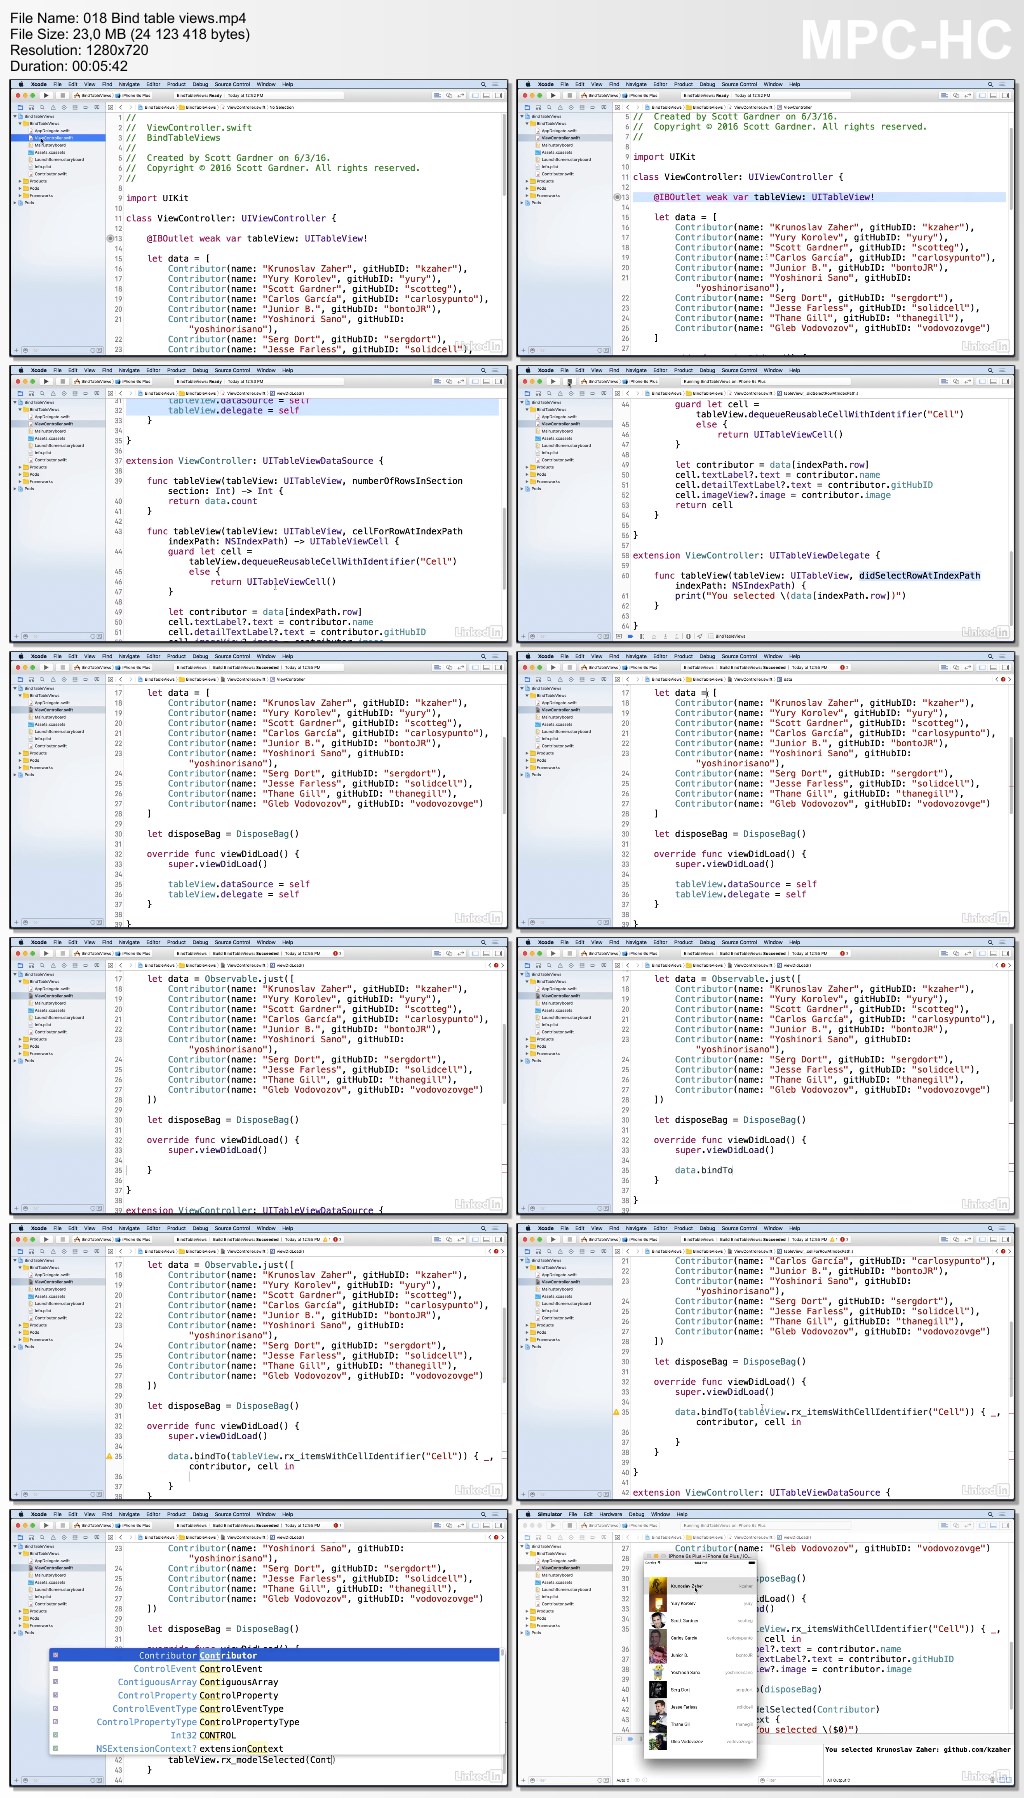Choose extensionContext suggestion in autocomplete list
This screenshot has width=1024, height=1798.
tap(275, 1748)
